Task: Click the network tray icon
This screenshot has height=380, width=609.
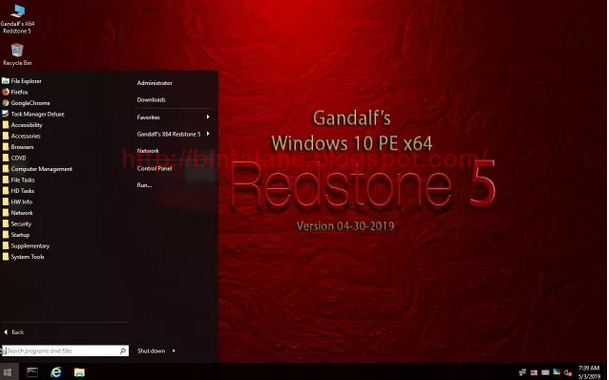Action: click(522, 372)
